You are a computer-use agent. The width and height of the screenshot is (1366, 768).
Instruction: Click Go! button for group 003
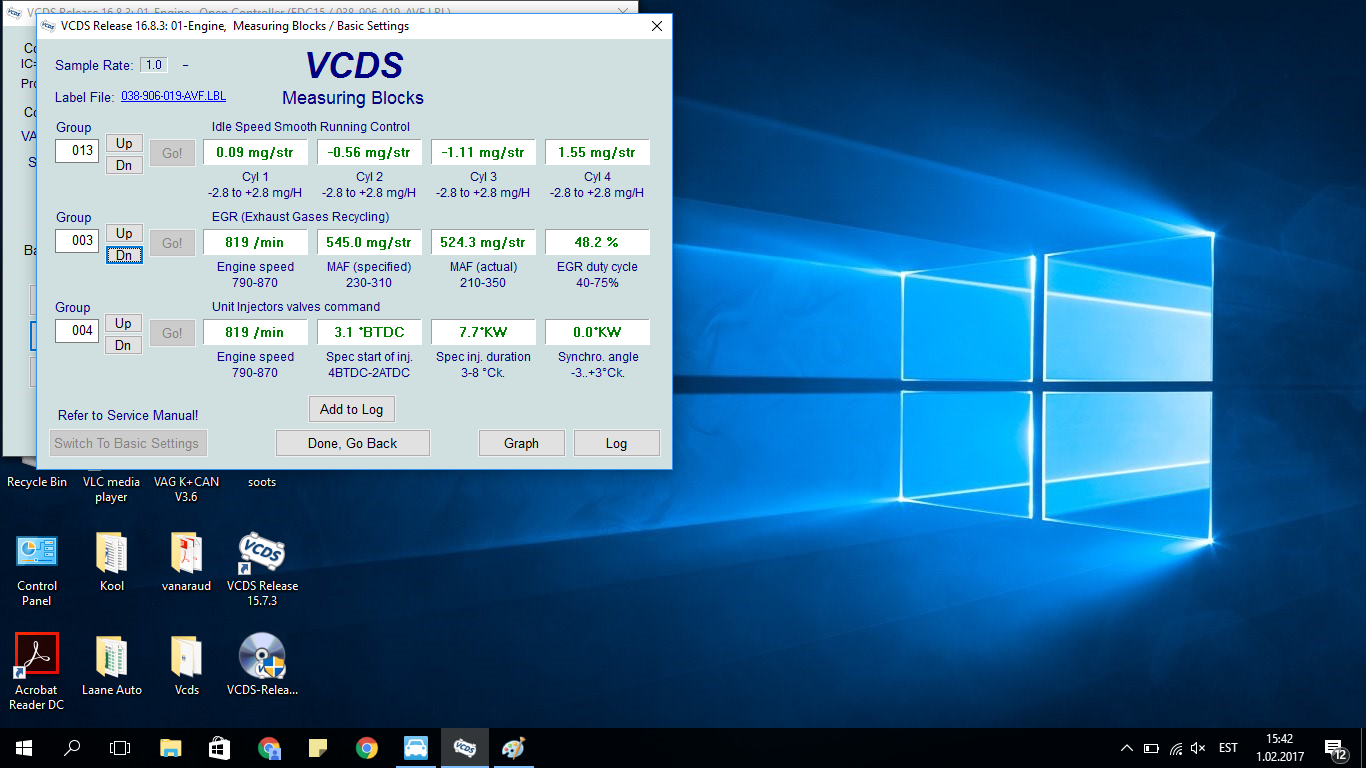click(x=172, y=243)
